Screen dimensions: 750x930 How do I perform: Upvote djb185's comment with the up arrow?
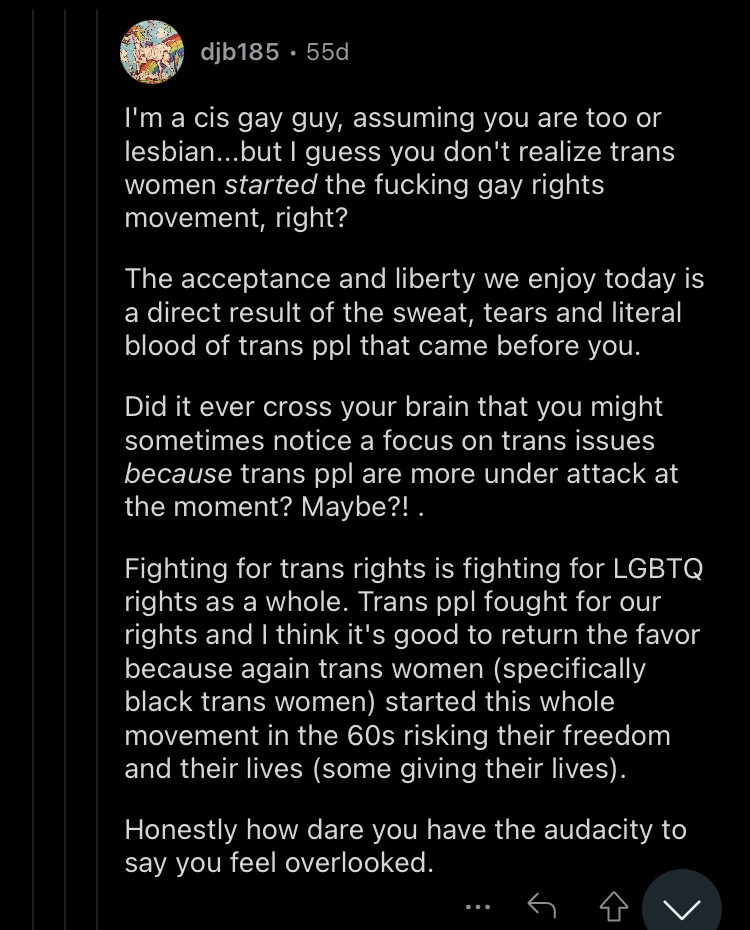pyautogui.click(x=614, y=906)
